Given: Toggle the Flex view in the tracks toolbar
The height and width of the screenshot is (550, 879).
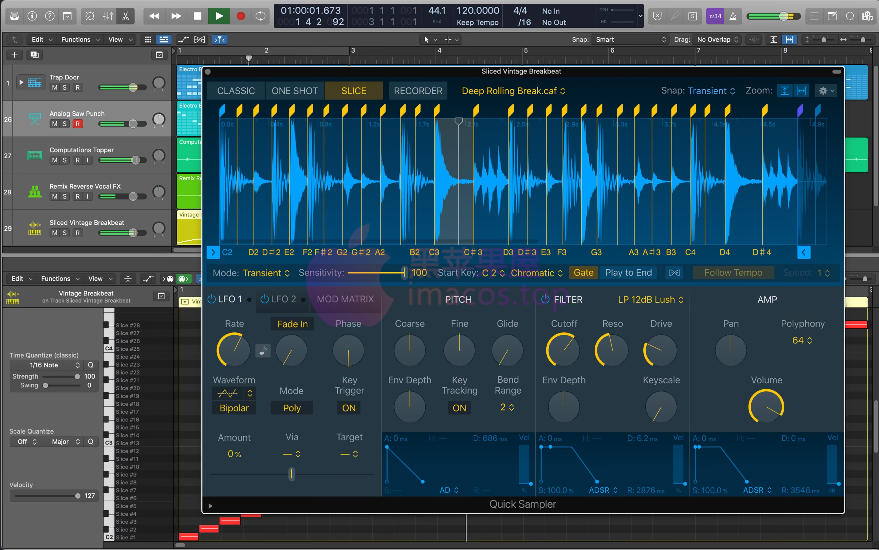Looking at the screenshot, I should (200, 40).
